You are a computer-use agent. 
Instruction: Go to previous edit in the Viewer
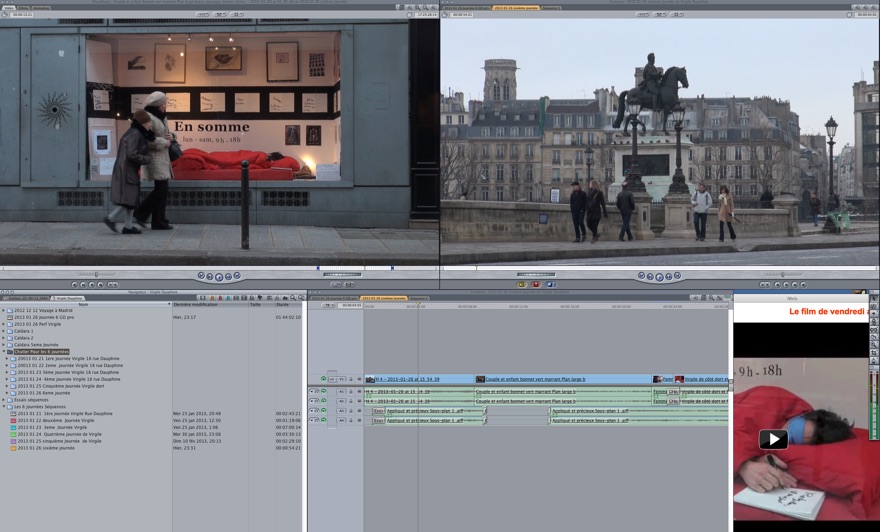(x=201, y=275)
